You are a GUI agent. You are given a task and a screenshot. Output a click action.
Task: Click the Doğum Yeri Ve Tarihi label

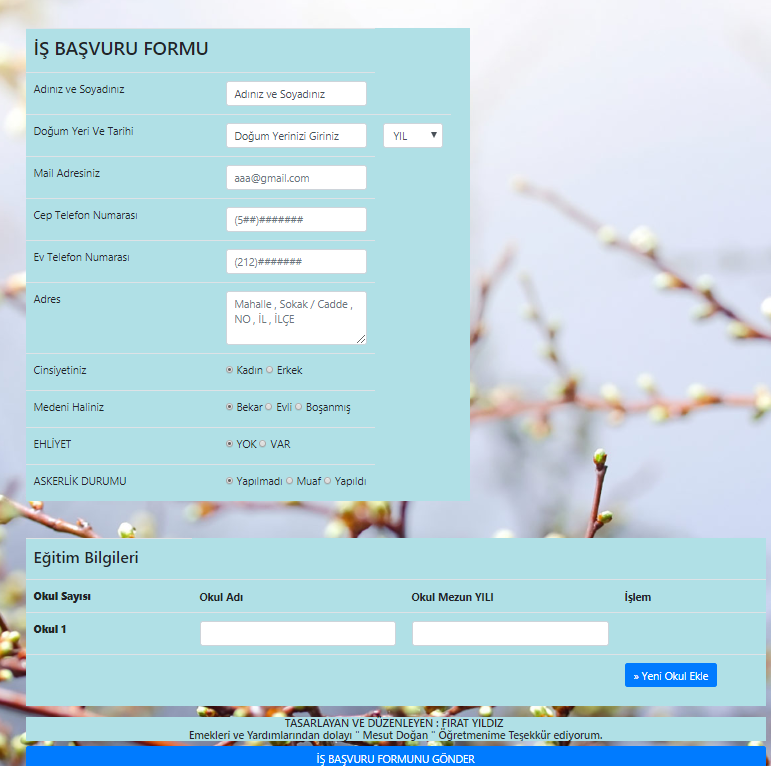click(x=84, y=131)
